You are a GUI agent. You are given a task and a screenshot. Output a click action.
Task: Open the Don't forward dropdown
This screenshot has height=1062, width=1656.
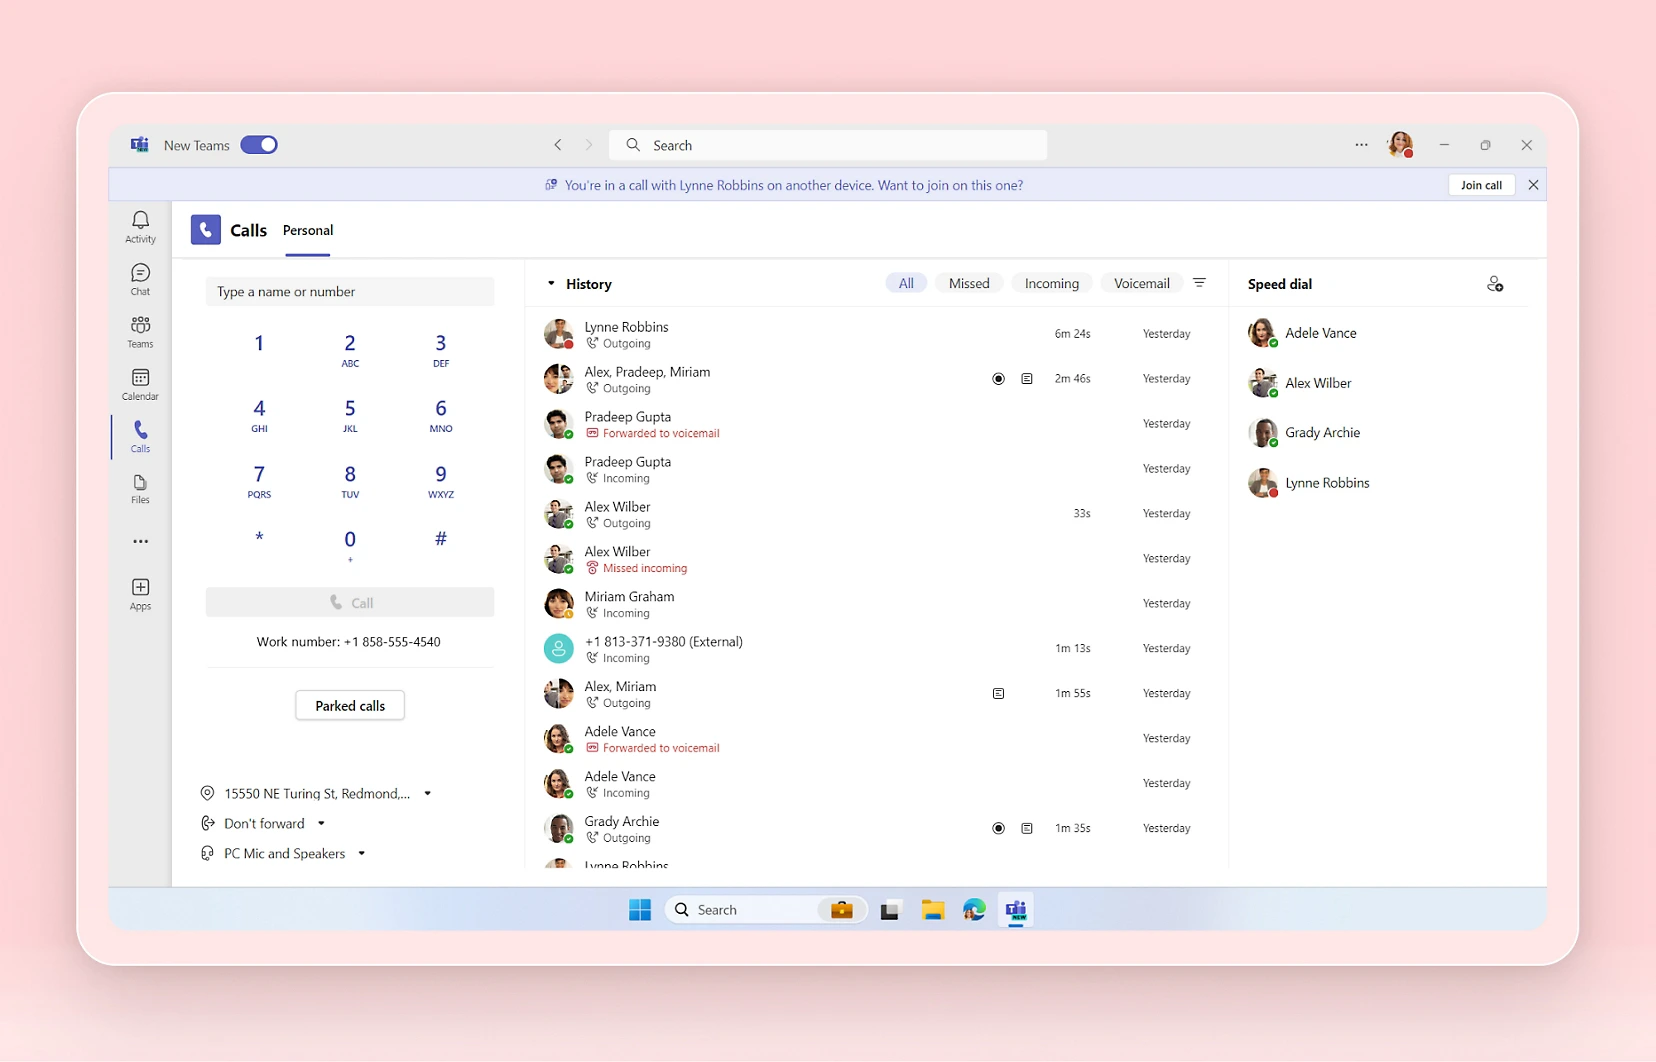coord(321,823)
